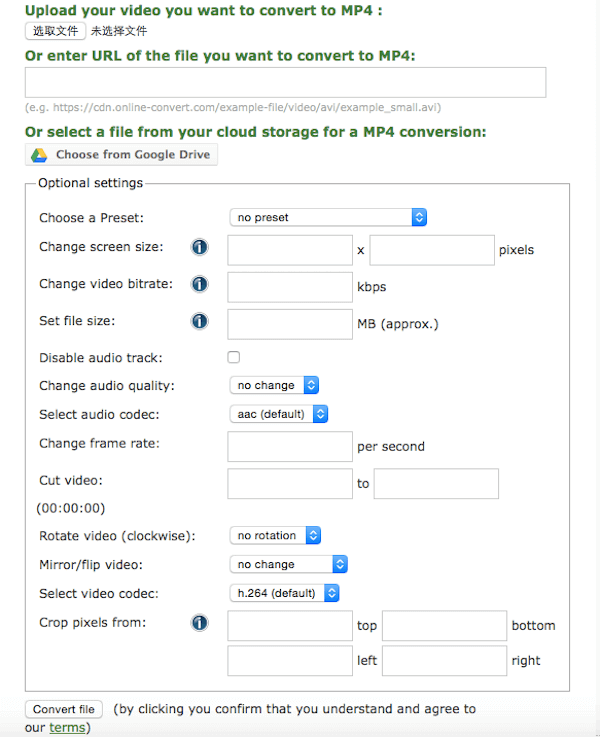
Task: Click the screen size info icon
Action: coord(199,247)
